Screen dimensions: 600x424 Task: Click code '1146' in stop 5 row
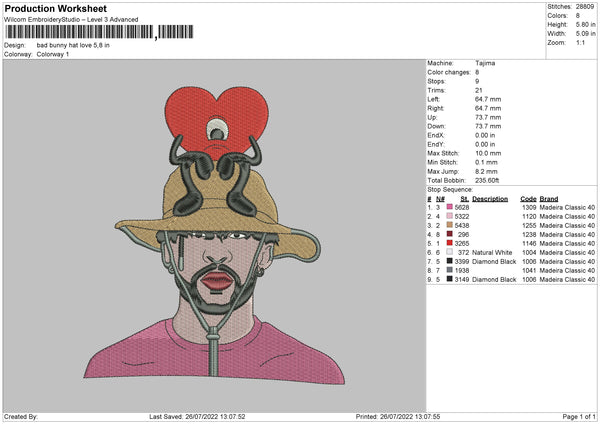click(x=529, y=243)
